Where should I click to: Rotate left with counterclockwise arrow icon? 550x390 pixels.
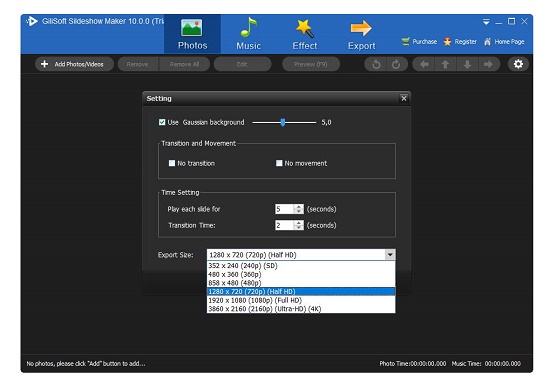[376, 64]
